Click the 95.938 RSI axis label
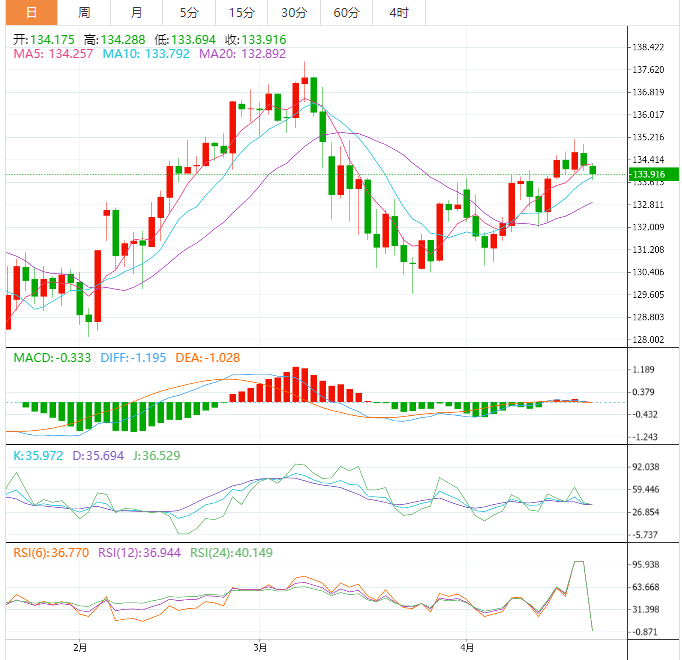Viewport: 682px width, 660px height. [645, 564]
